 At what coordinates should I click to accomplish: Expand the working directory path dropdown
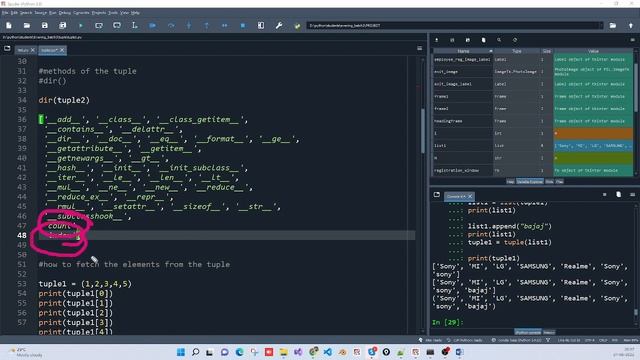pos(600,25)
